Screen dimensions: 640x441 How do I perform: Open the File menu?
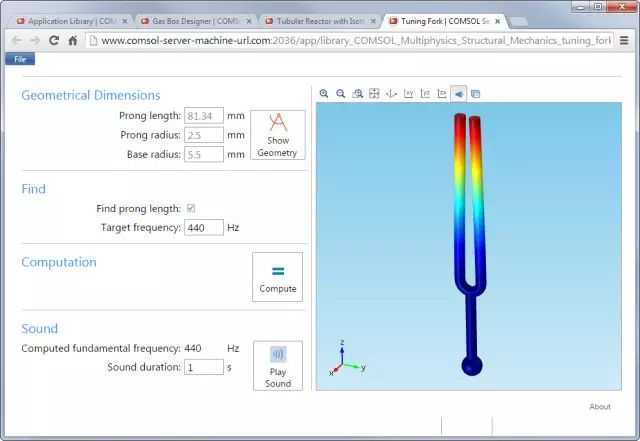(x=20, y=59)
